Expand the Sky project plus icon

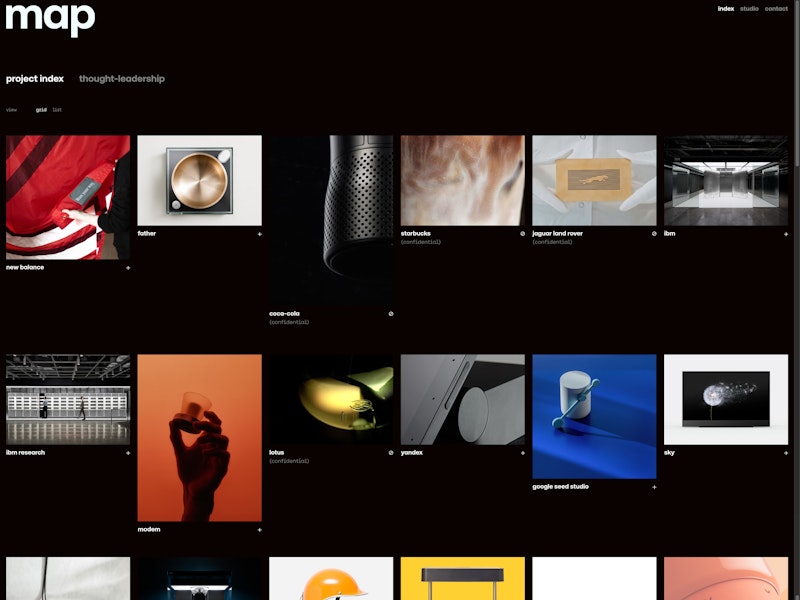786,453
